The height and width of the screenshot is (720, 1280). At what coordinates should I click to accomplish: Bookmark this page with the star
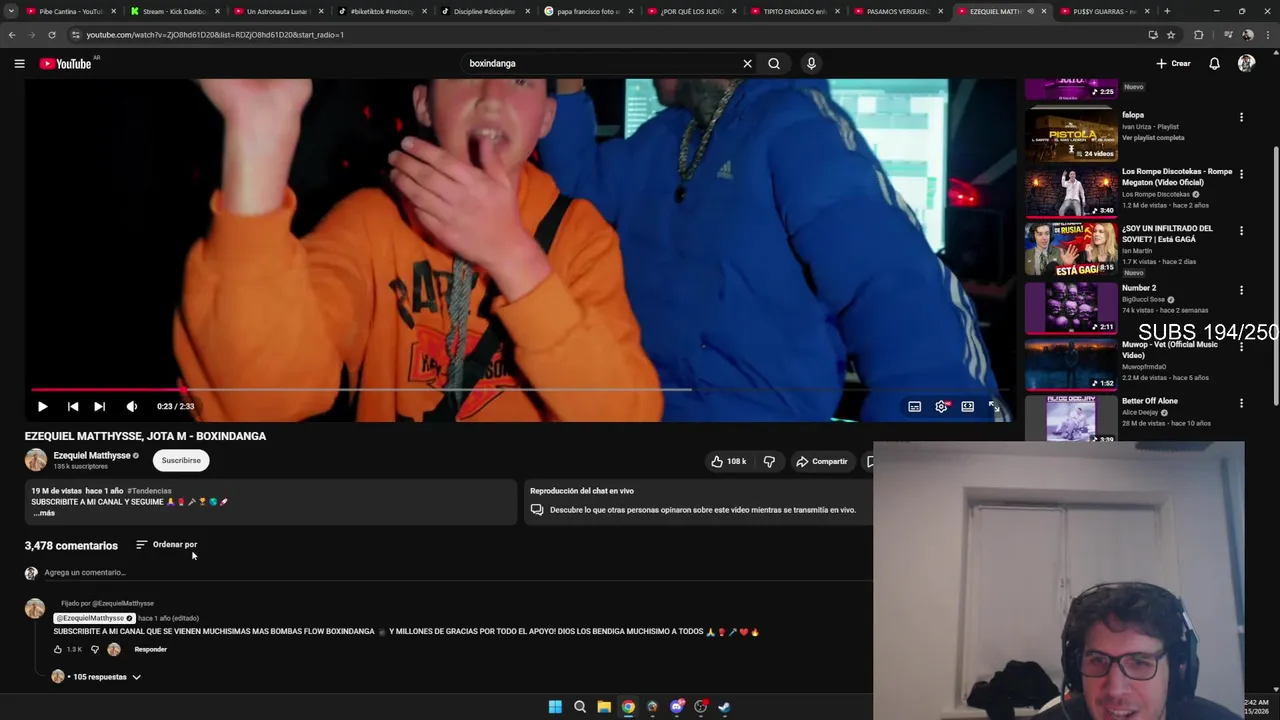coord(1171,35)
